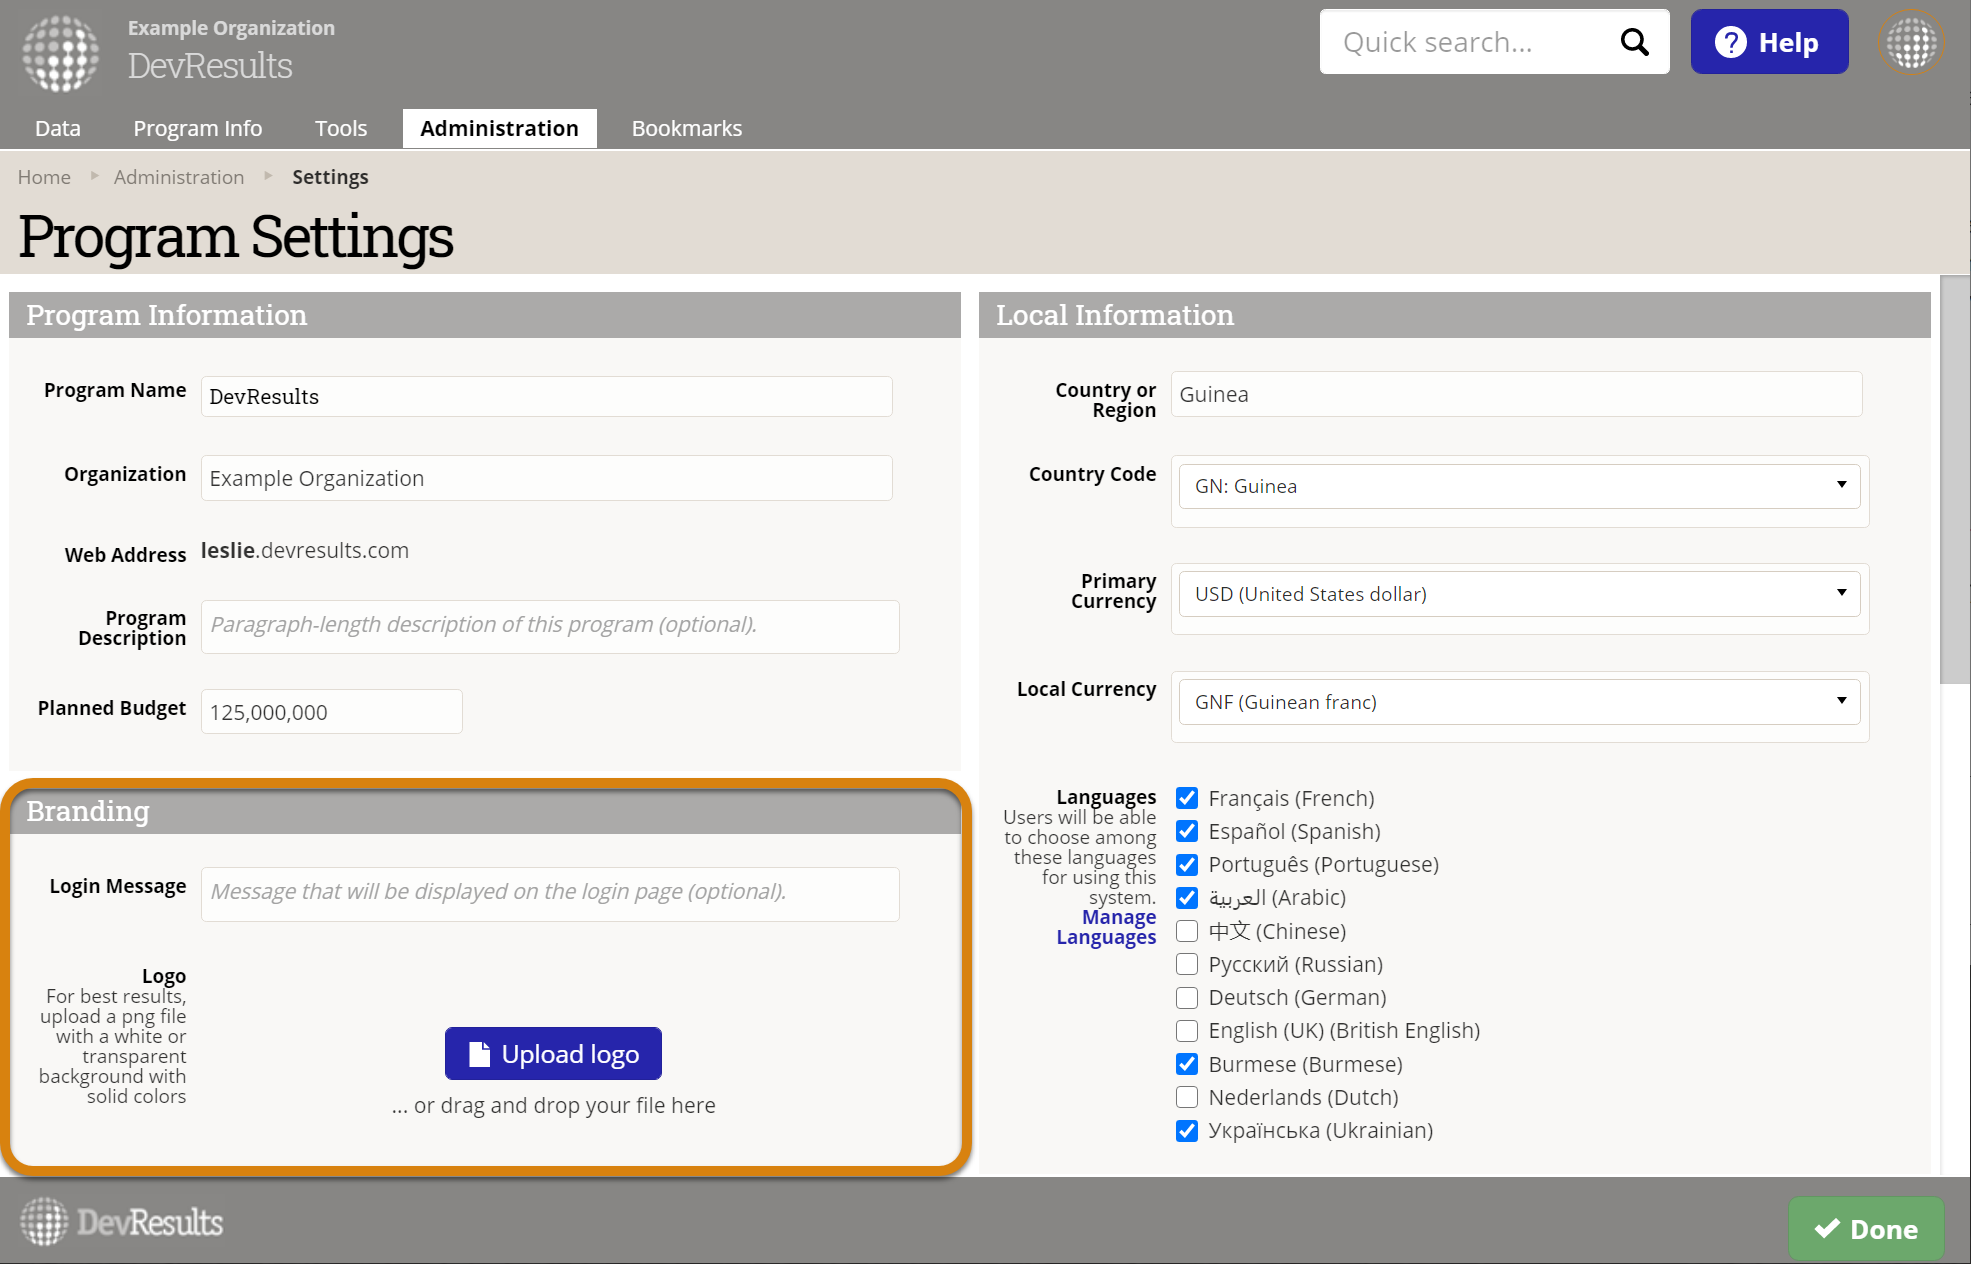Click the magnifying glass search icon
This screenshot has width=1971, height=1264.
coord(1634,42)
